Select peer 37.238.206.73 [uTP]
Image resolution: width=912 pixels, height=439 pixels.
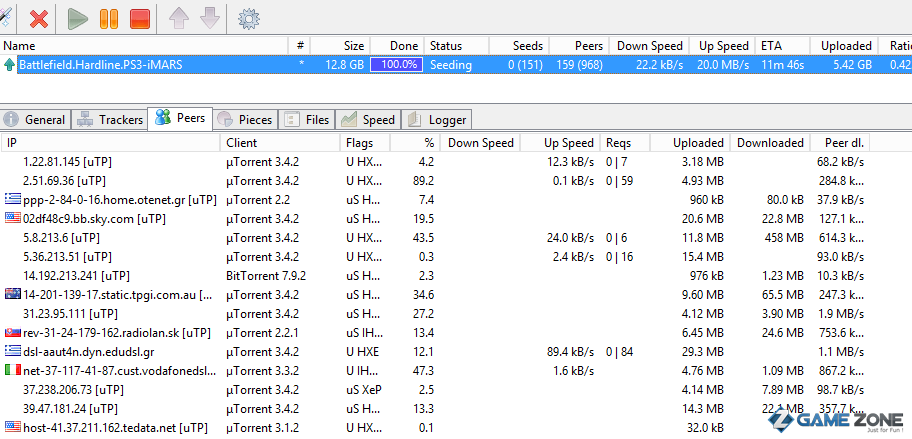coord(73,390)
